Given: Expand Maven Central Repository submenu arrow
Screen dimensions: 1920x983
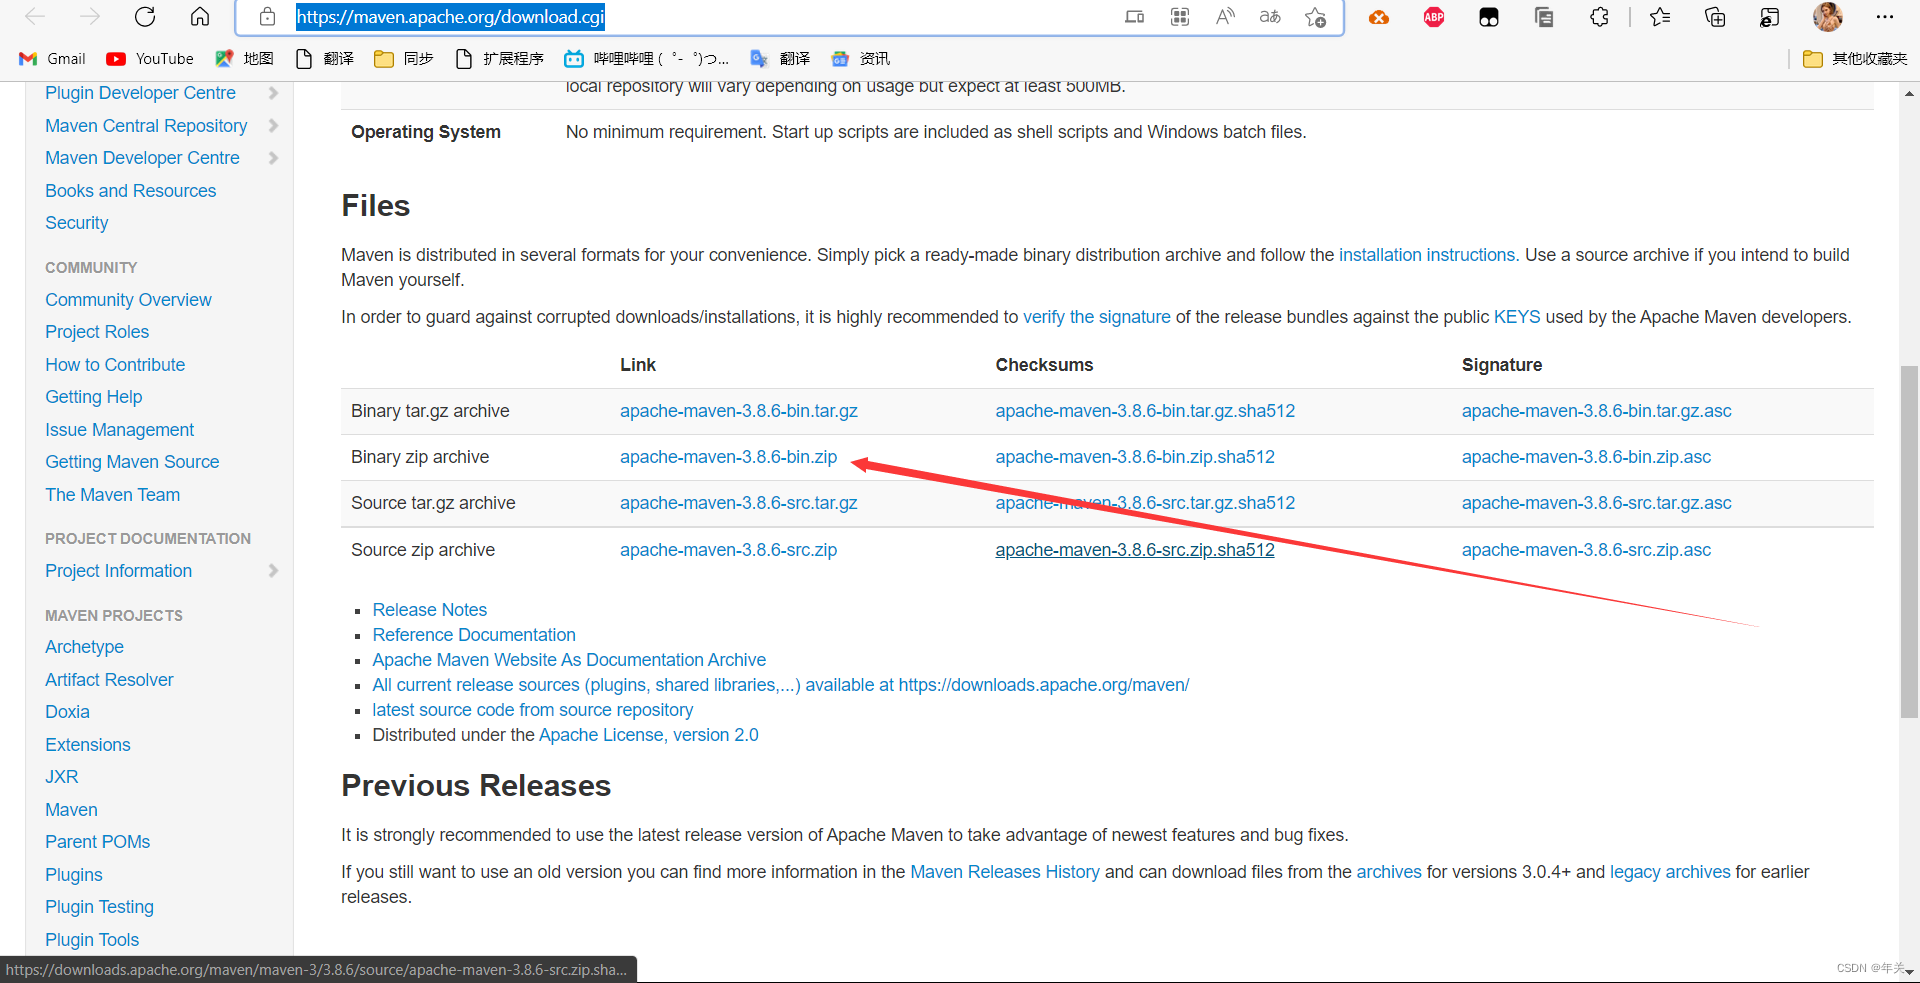Looking at the screenshot, I should coord(273,126).
